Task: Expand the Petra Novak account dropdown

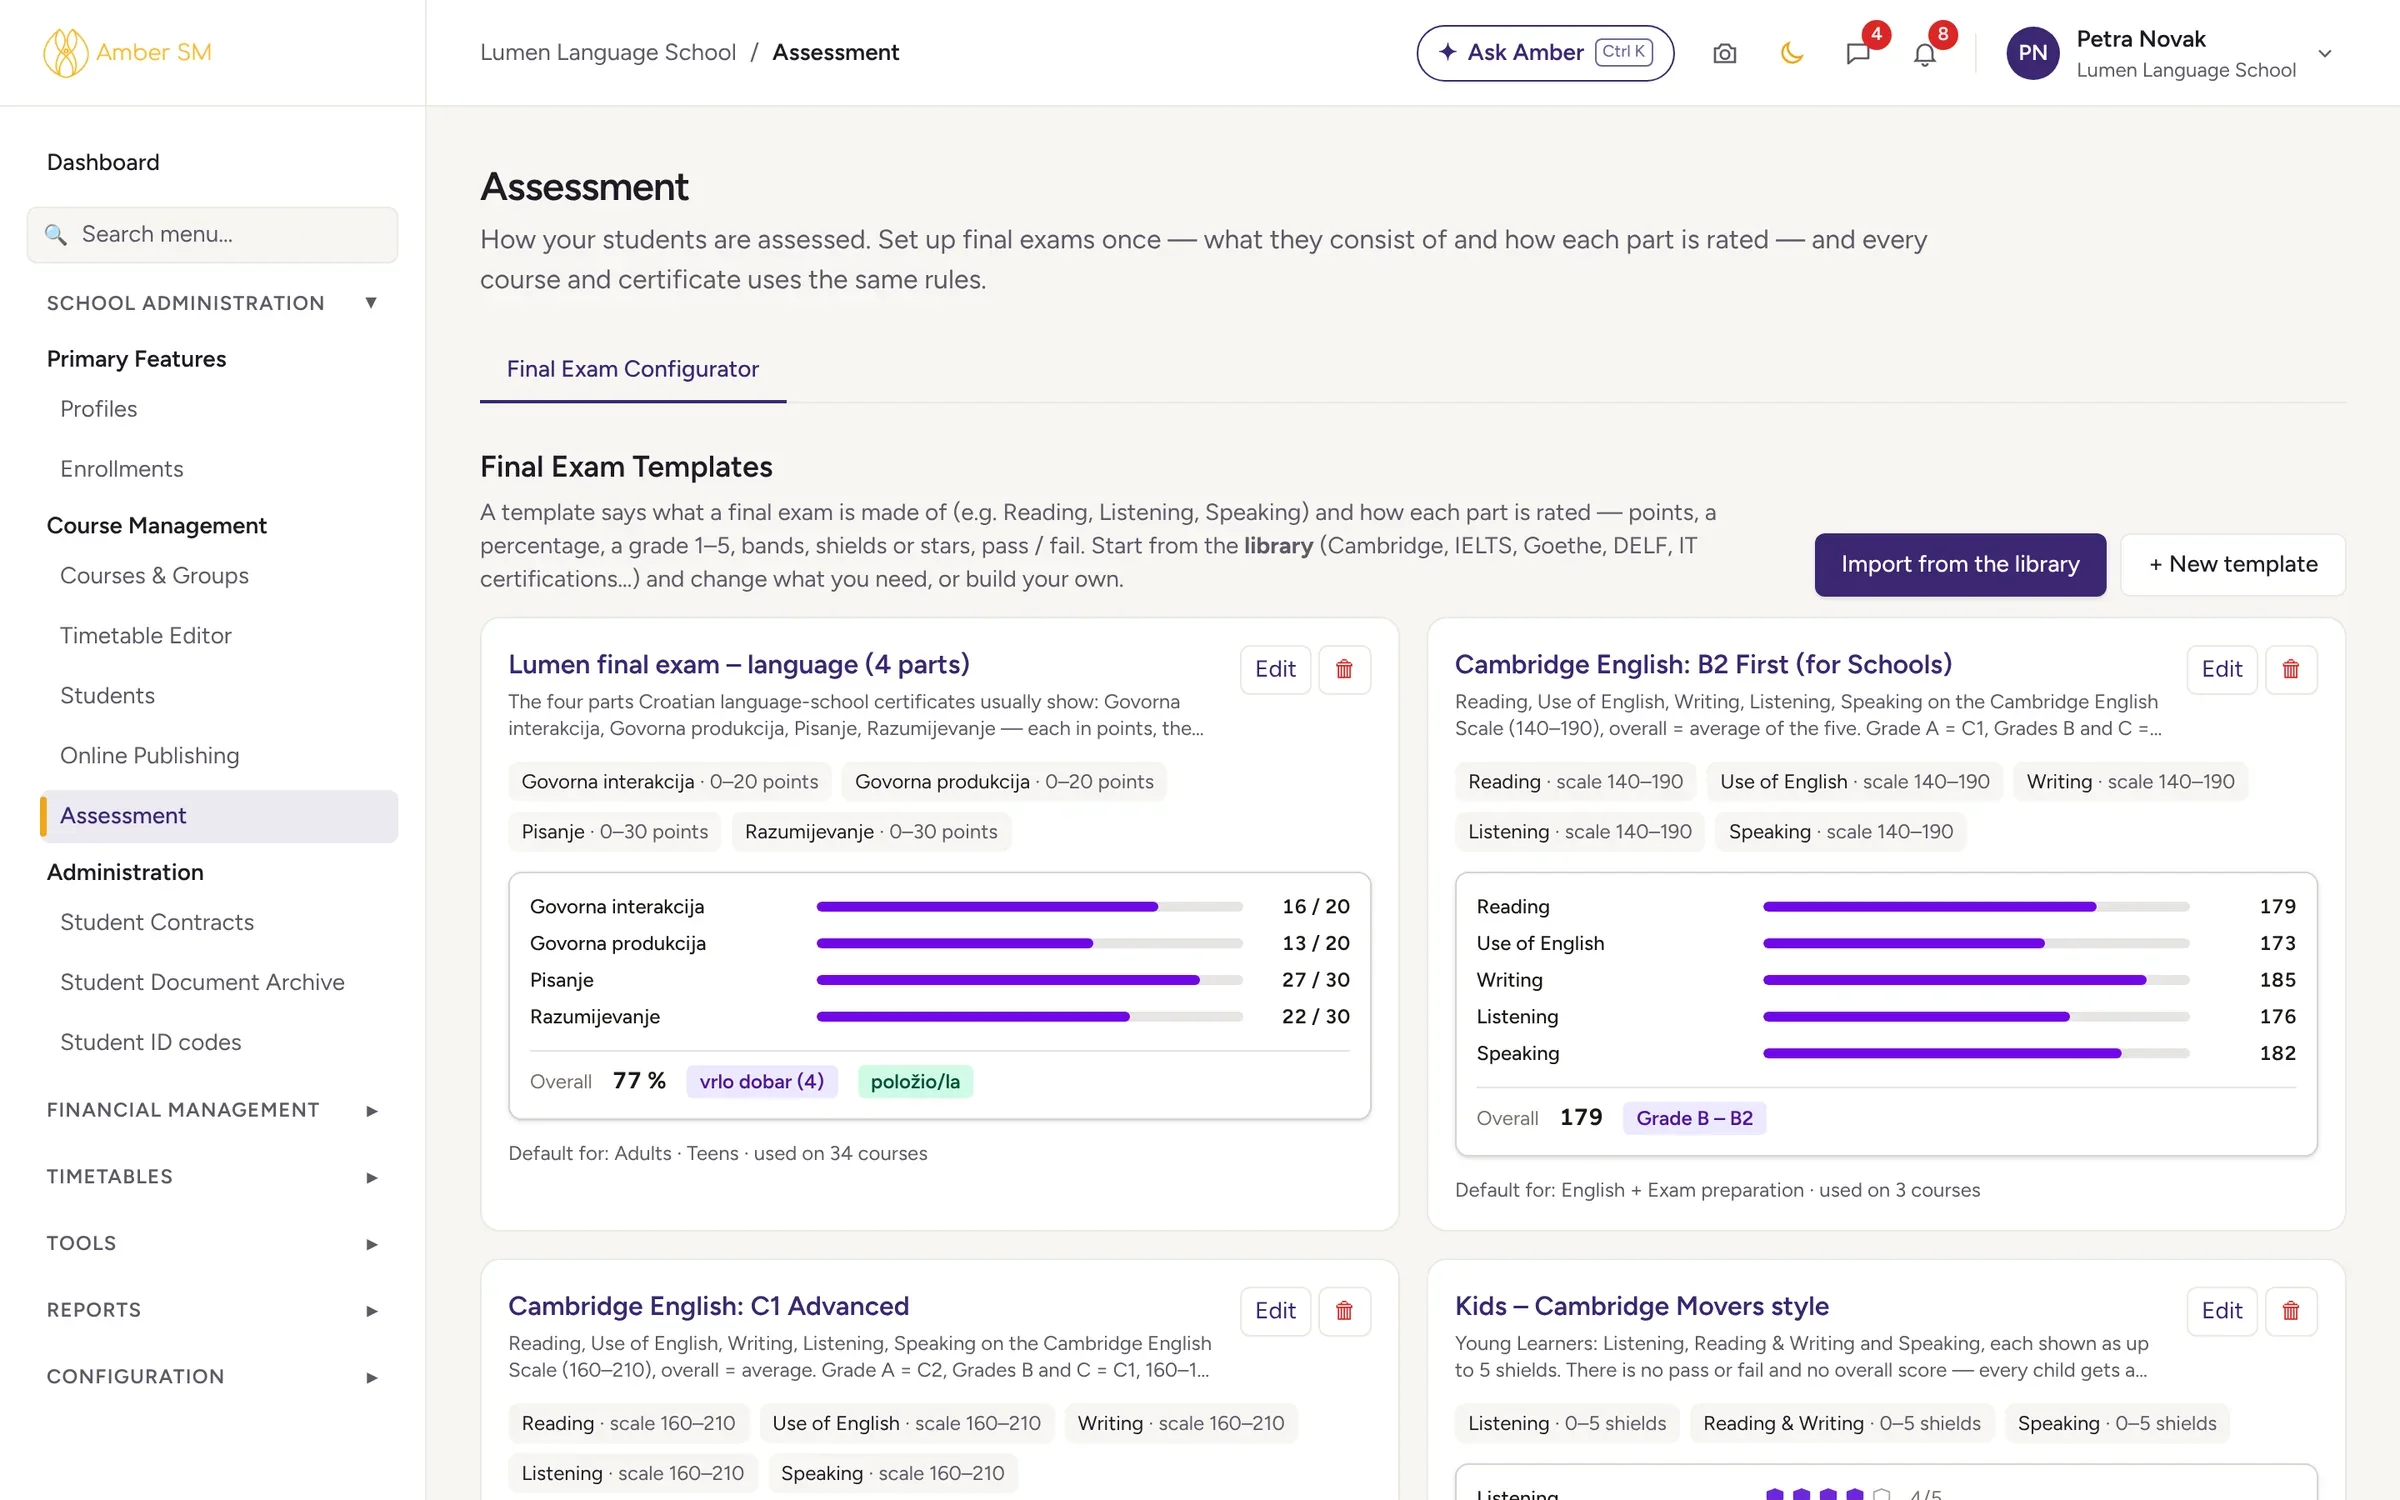Action: point(2325,53)
